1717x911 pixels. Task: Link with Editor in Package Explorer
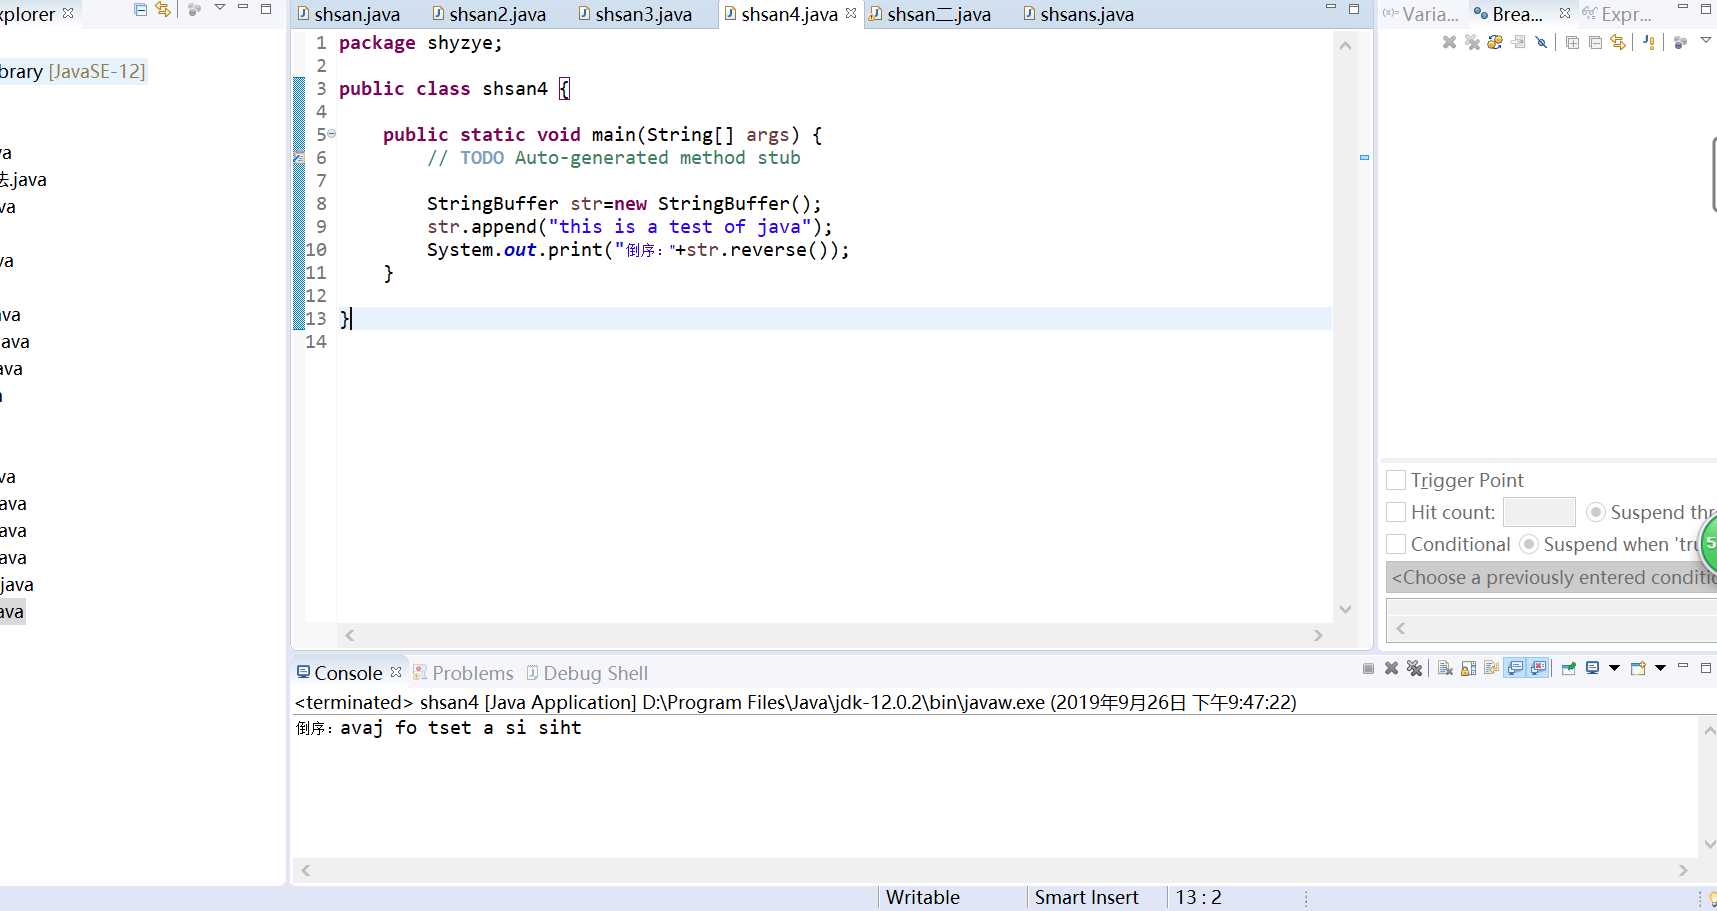pos(163,9)
